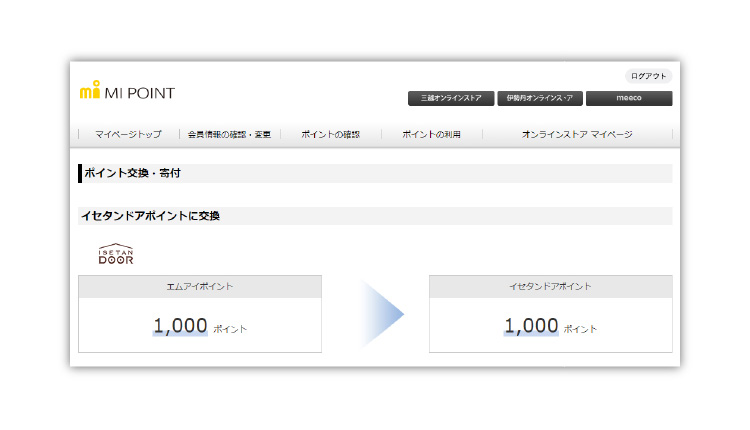
Task: Click the MI POINT logo
Action: [x=127, y=90]
